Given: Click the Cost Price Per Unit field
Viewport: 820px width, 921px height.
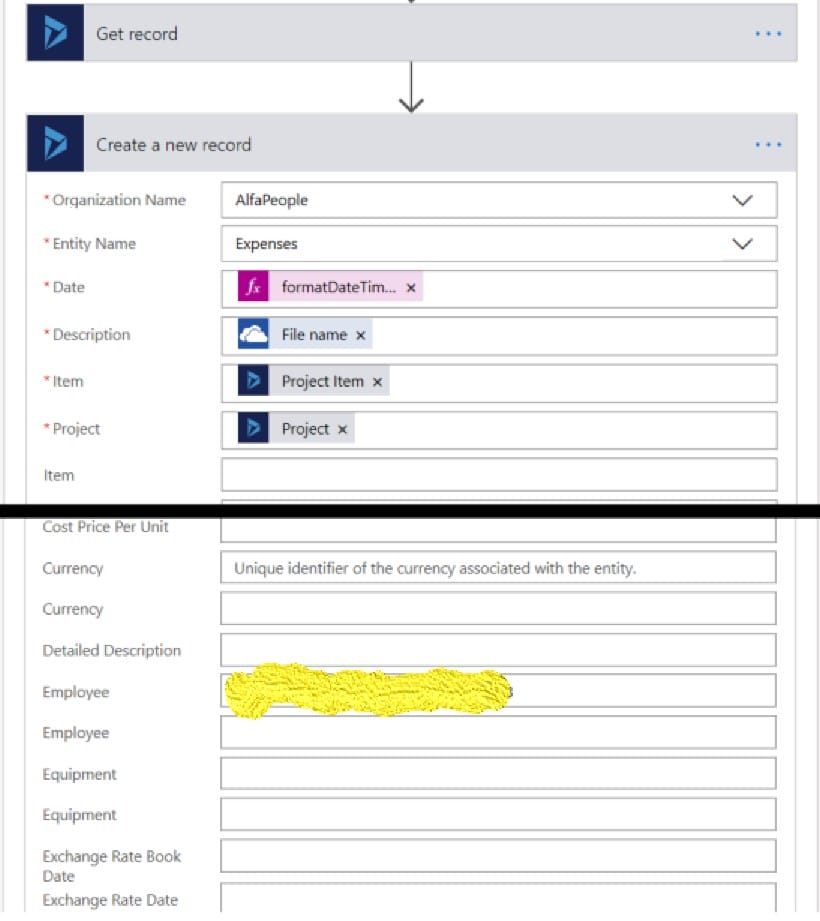Looking at the screenshot, I should click(x=497, y=526).
